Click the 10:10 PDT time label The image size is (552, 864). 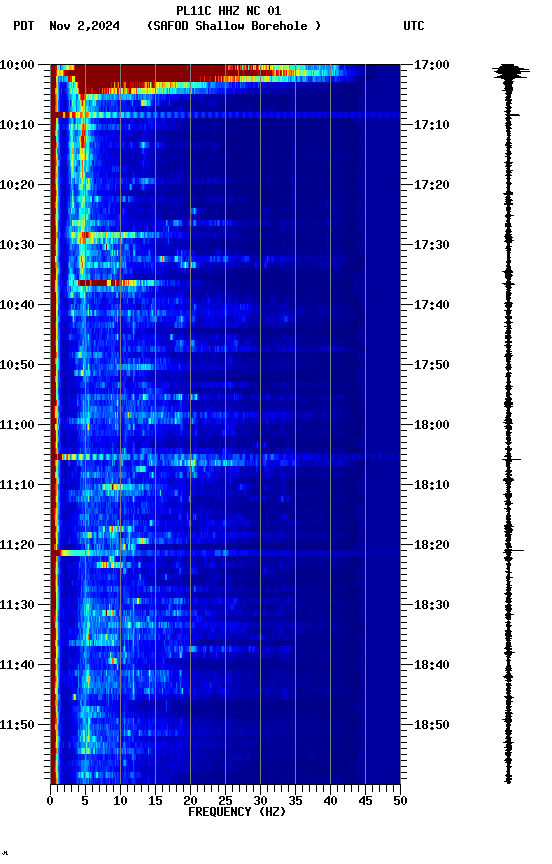point(17,125)
